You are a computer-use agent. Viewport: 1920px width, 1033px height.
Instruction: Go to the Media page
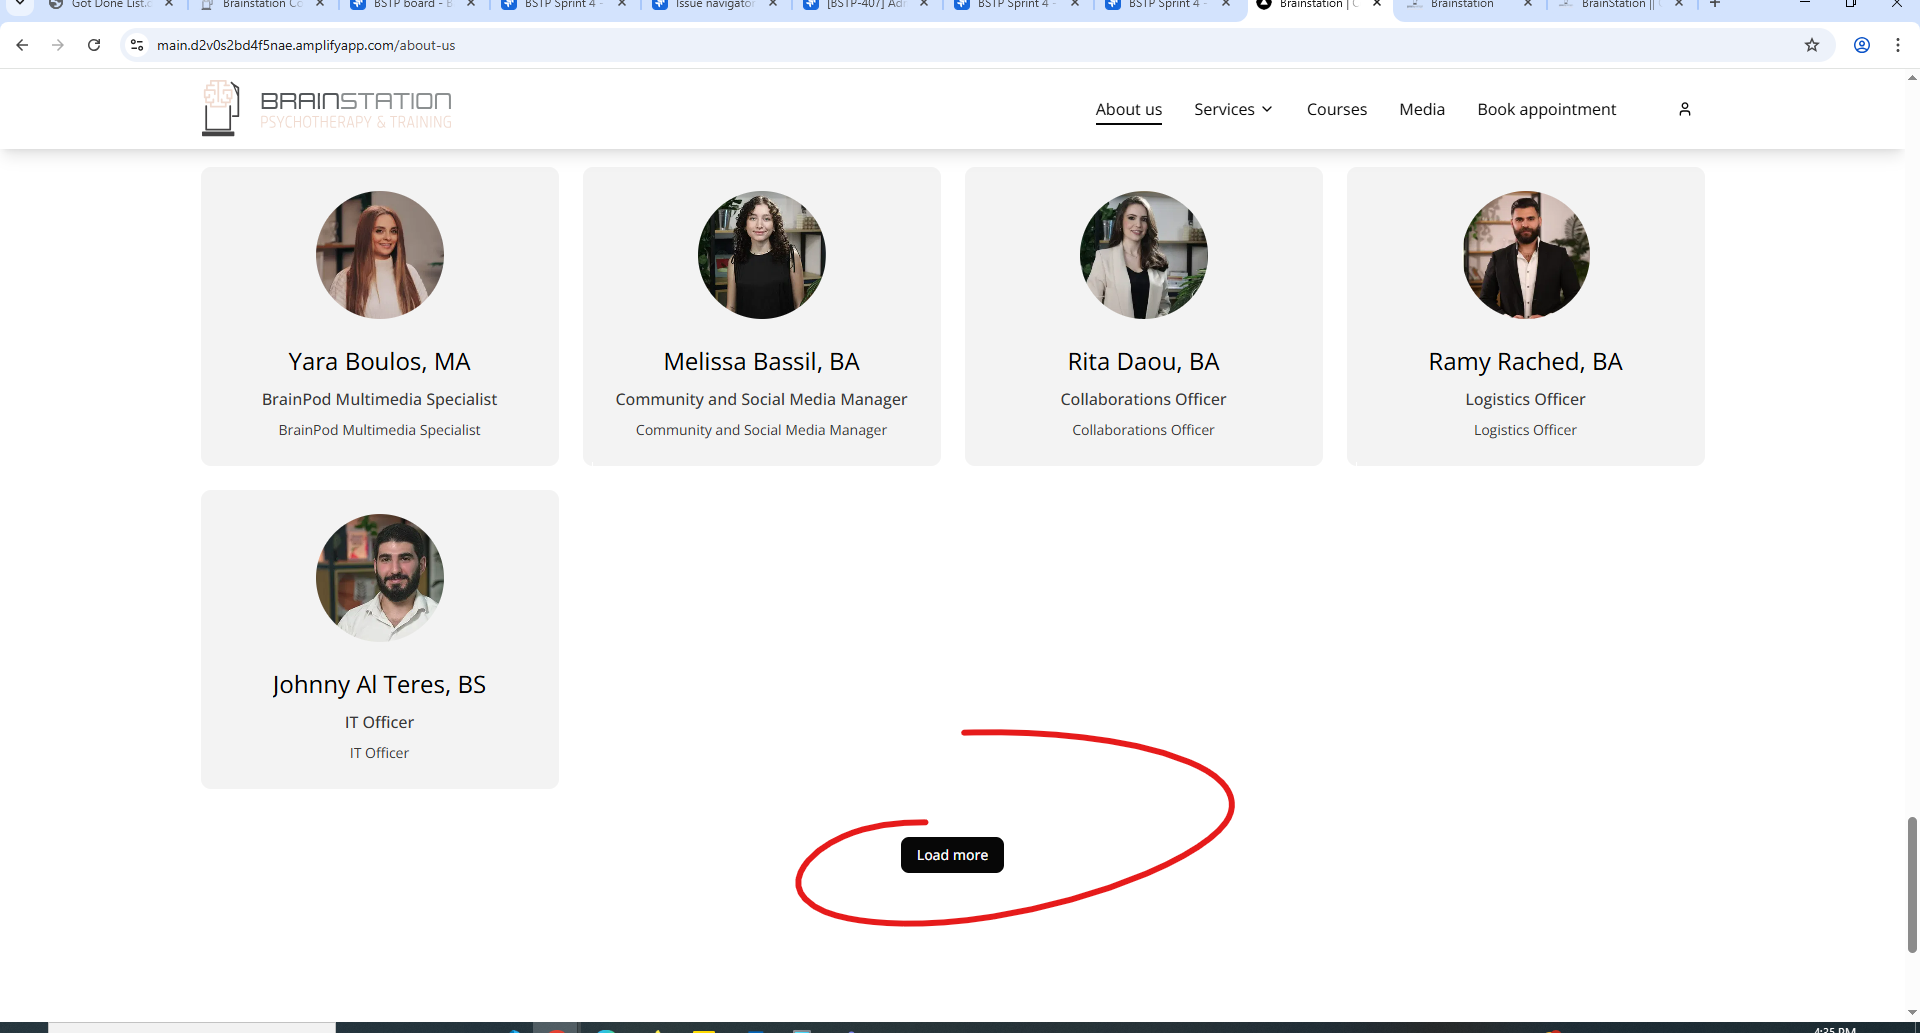1421,109
